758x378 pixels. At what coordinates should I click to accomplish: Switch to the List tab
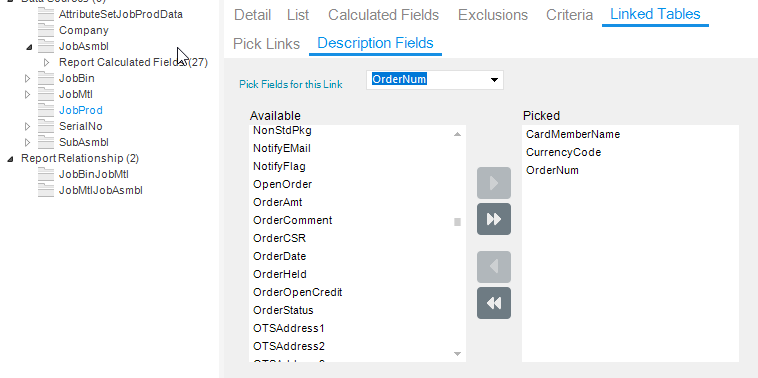pos(298,15)
